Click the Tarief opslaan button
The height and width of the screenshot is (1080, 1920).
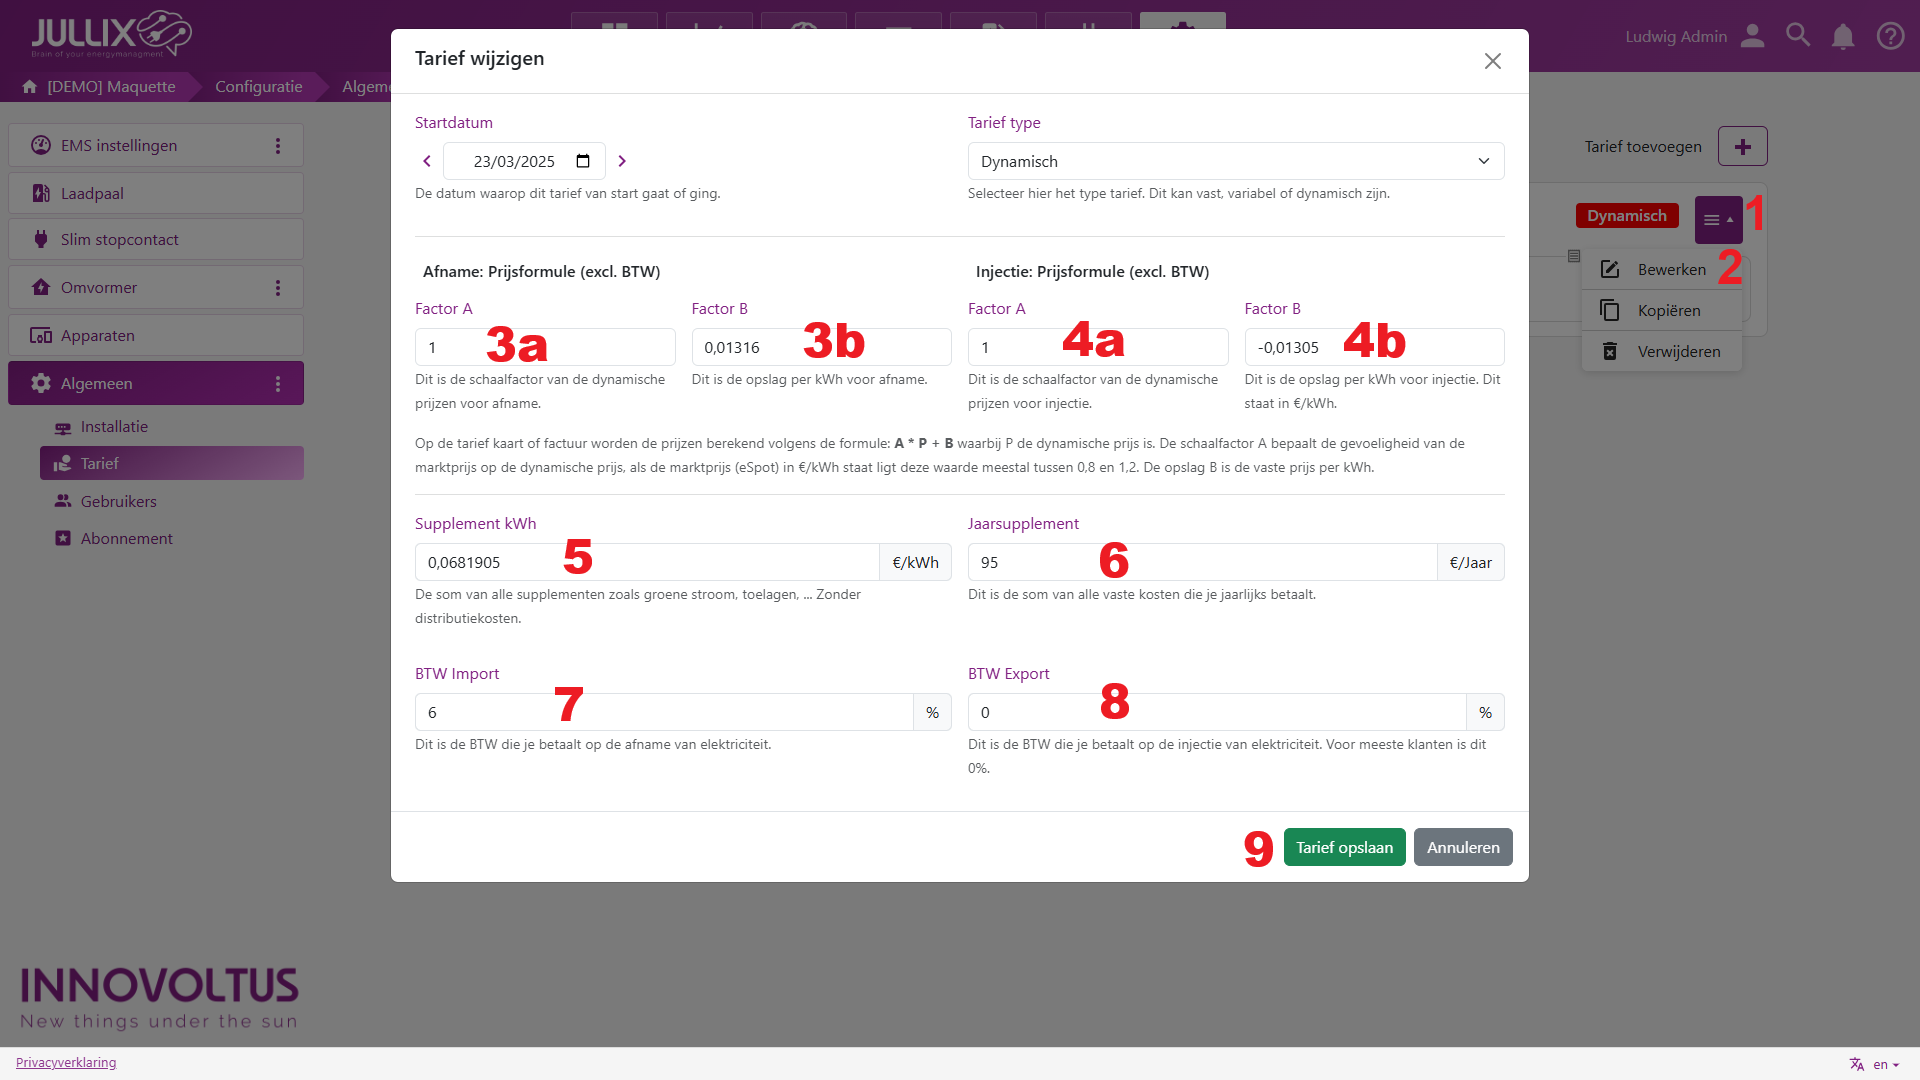tap(1344, 847)
